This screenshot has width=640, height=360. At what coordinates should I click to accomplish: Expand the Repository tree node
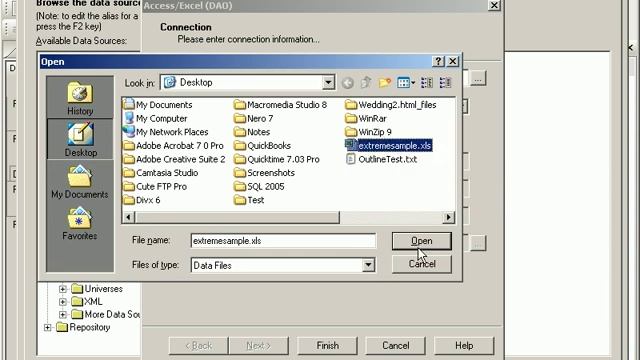(47, 327)
